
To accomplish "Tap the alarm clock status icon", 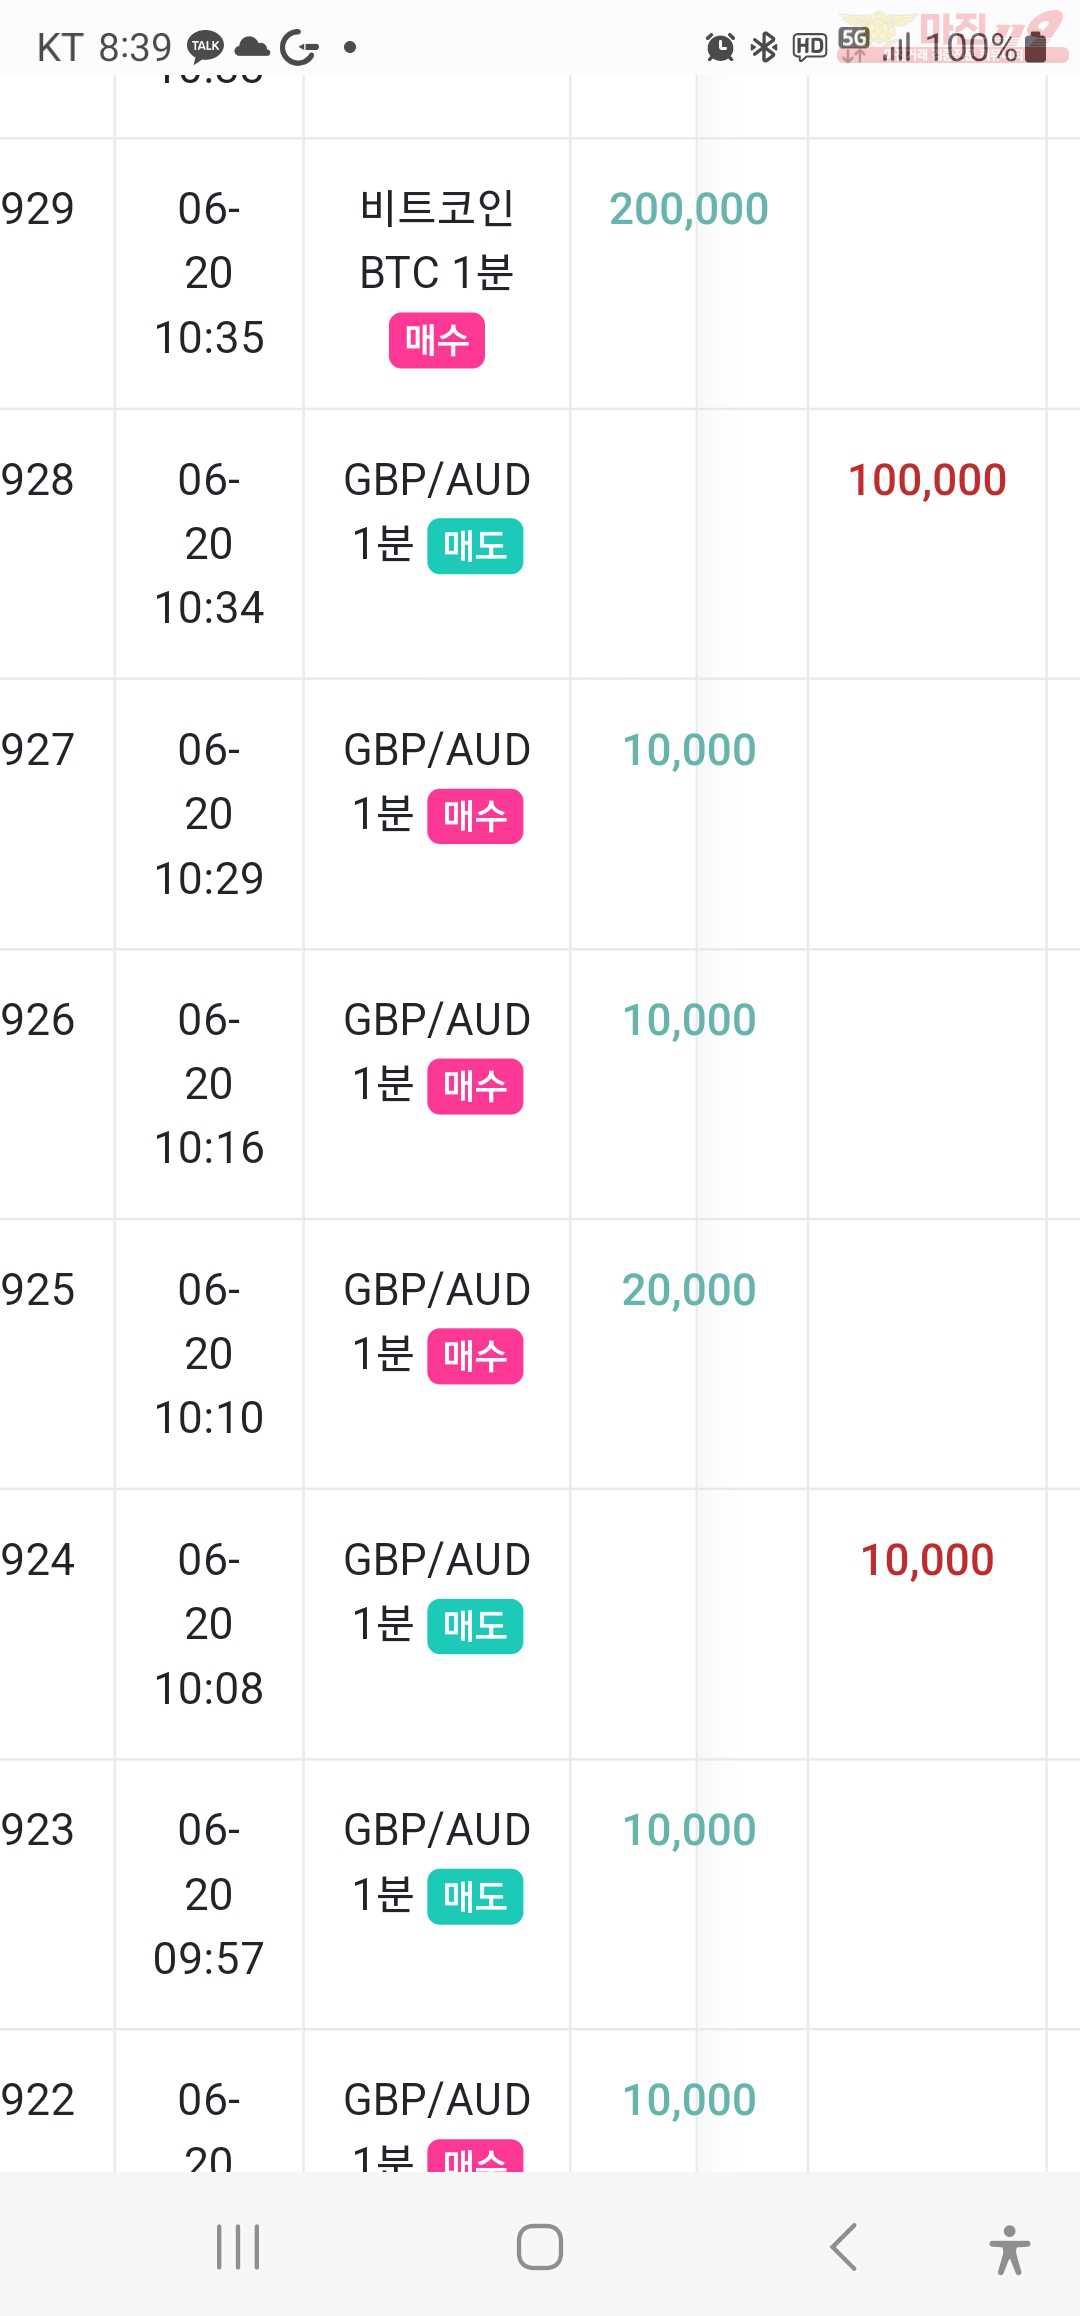I will 720,46.
